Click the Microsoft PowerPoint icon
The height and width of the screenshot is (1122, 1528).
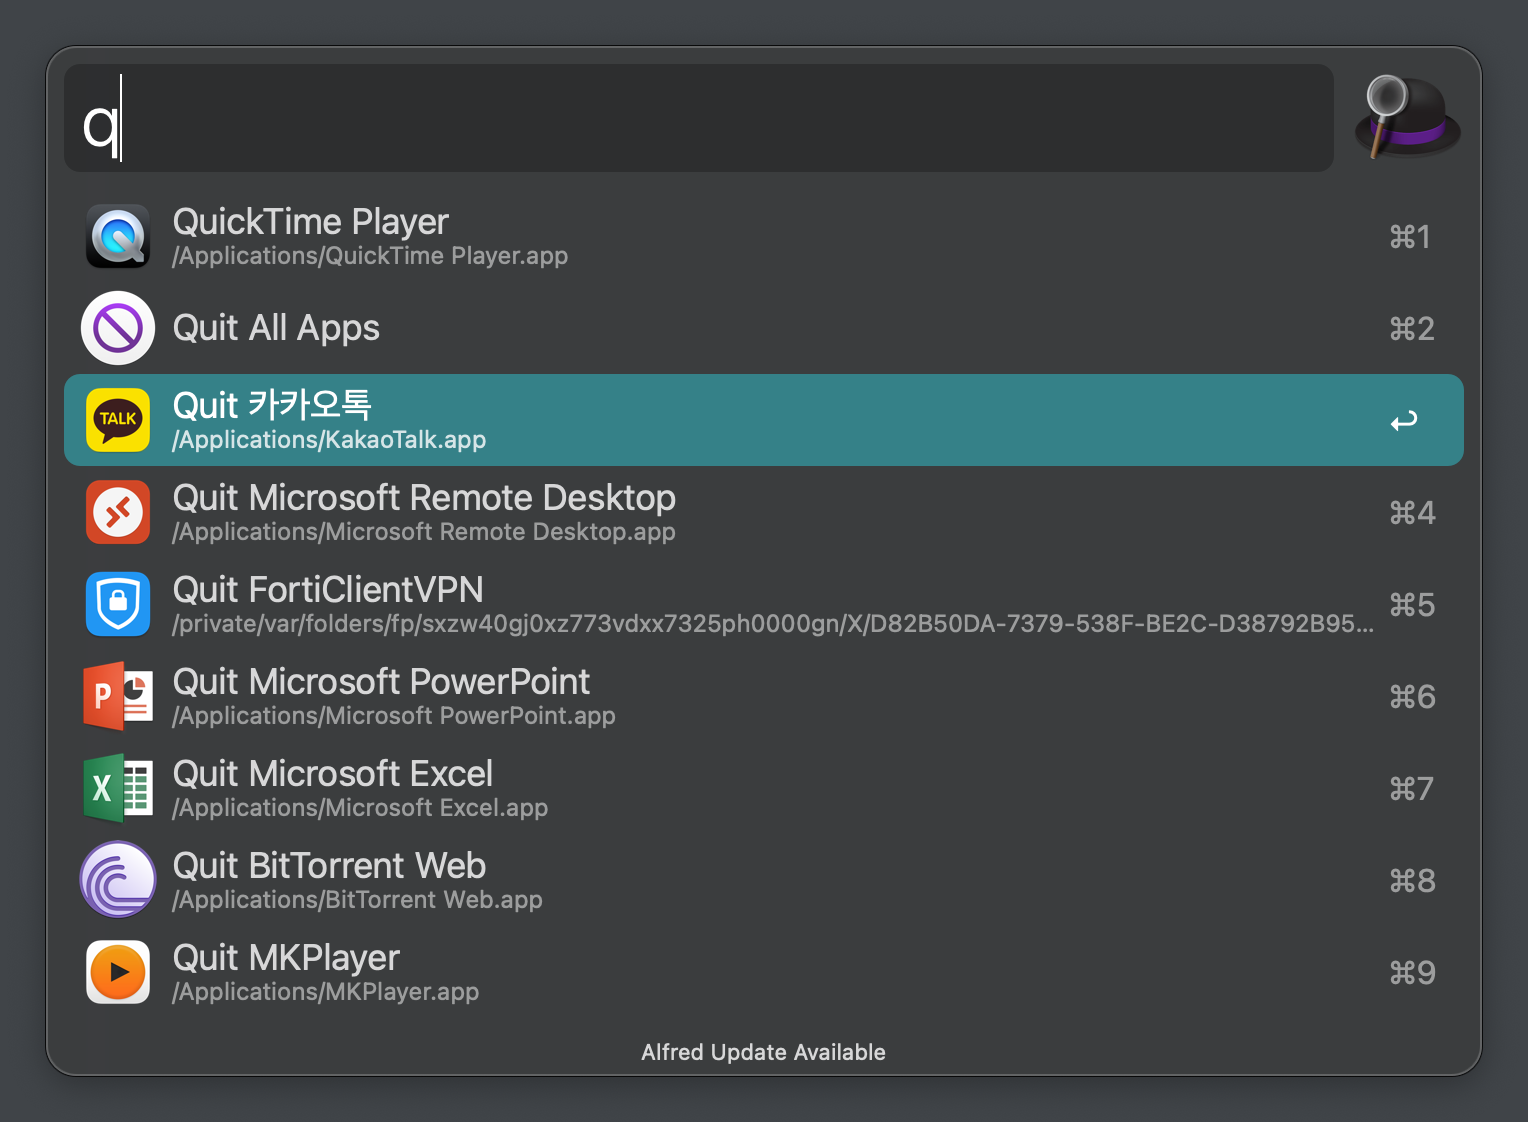[118, 696]
